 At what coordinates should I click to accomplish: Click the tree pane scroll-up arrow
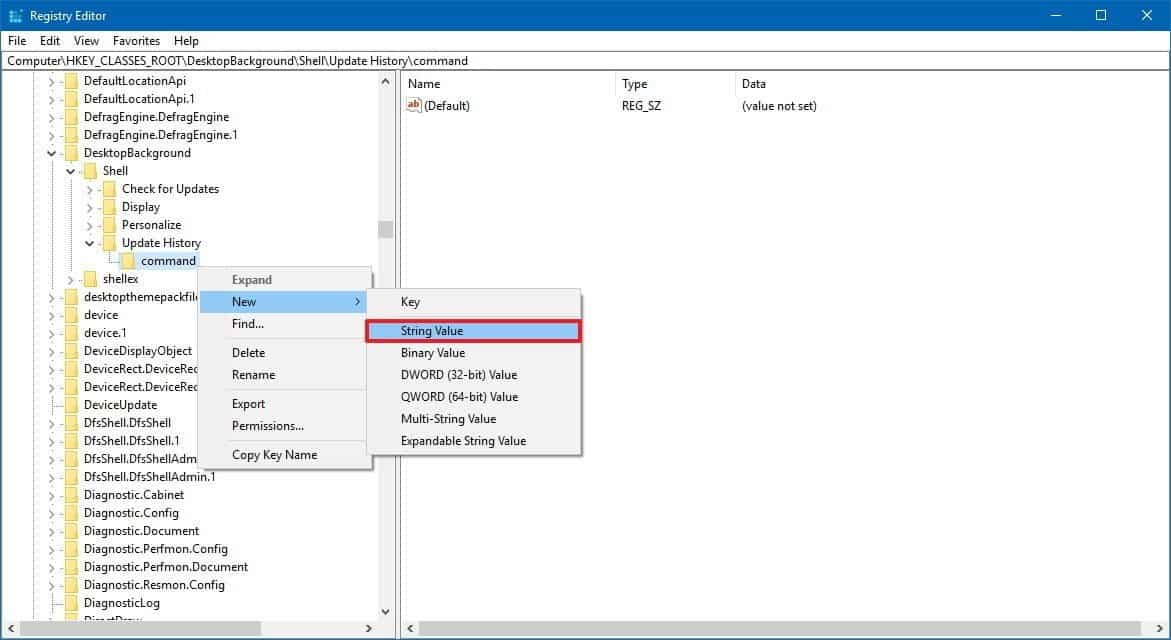pyautogui.click(x=385, y=81)
